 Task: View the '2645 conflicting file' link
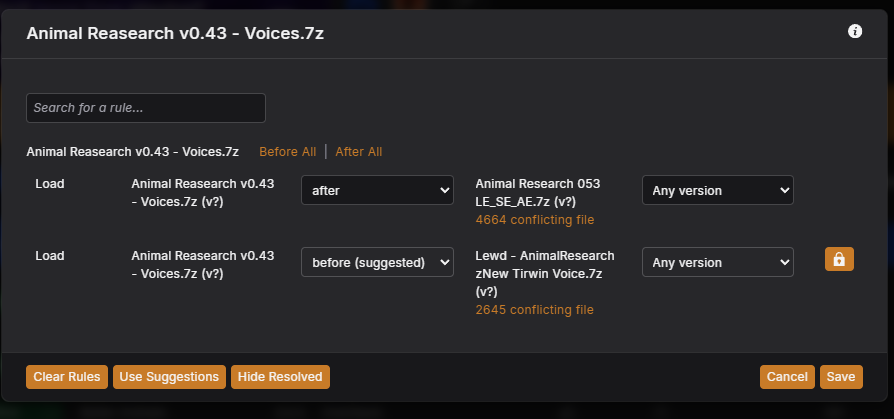tap(535, 310)
